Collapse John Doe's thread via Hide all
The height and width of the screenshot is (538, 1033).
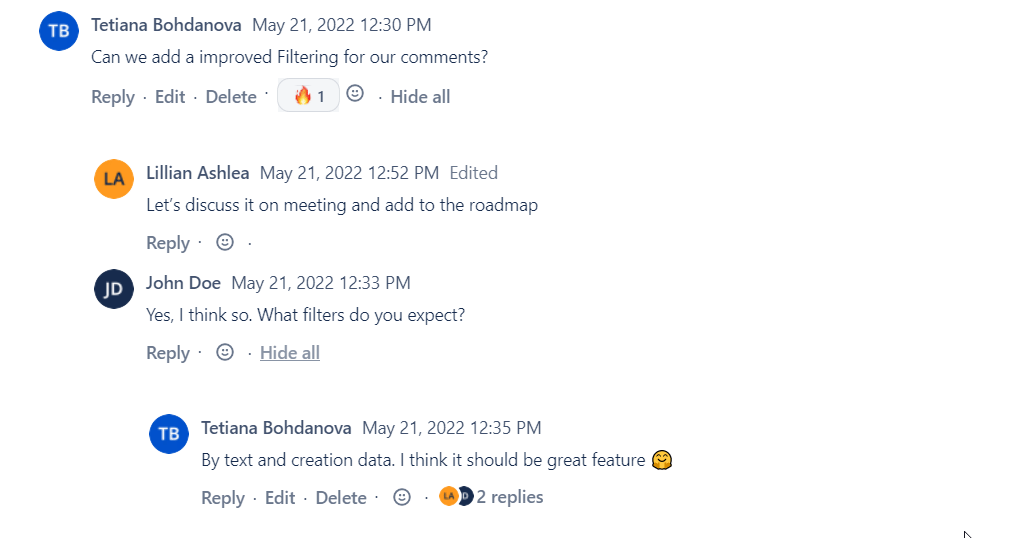click(x=290, y=353)
